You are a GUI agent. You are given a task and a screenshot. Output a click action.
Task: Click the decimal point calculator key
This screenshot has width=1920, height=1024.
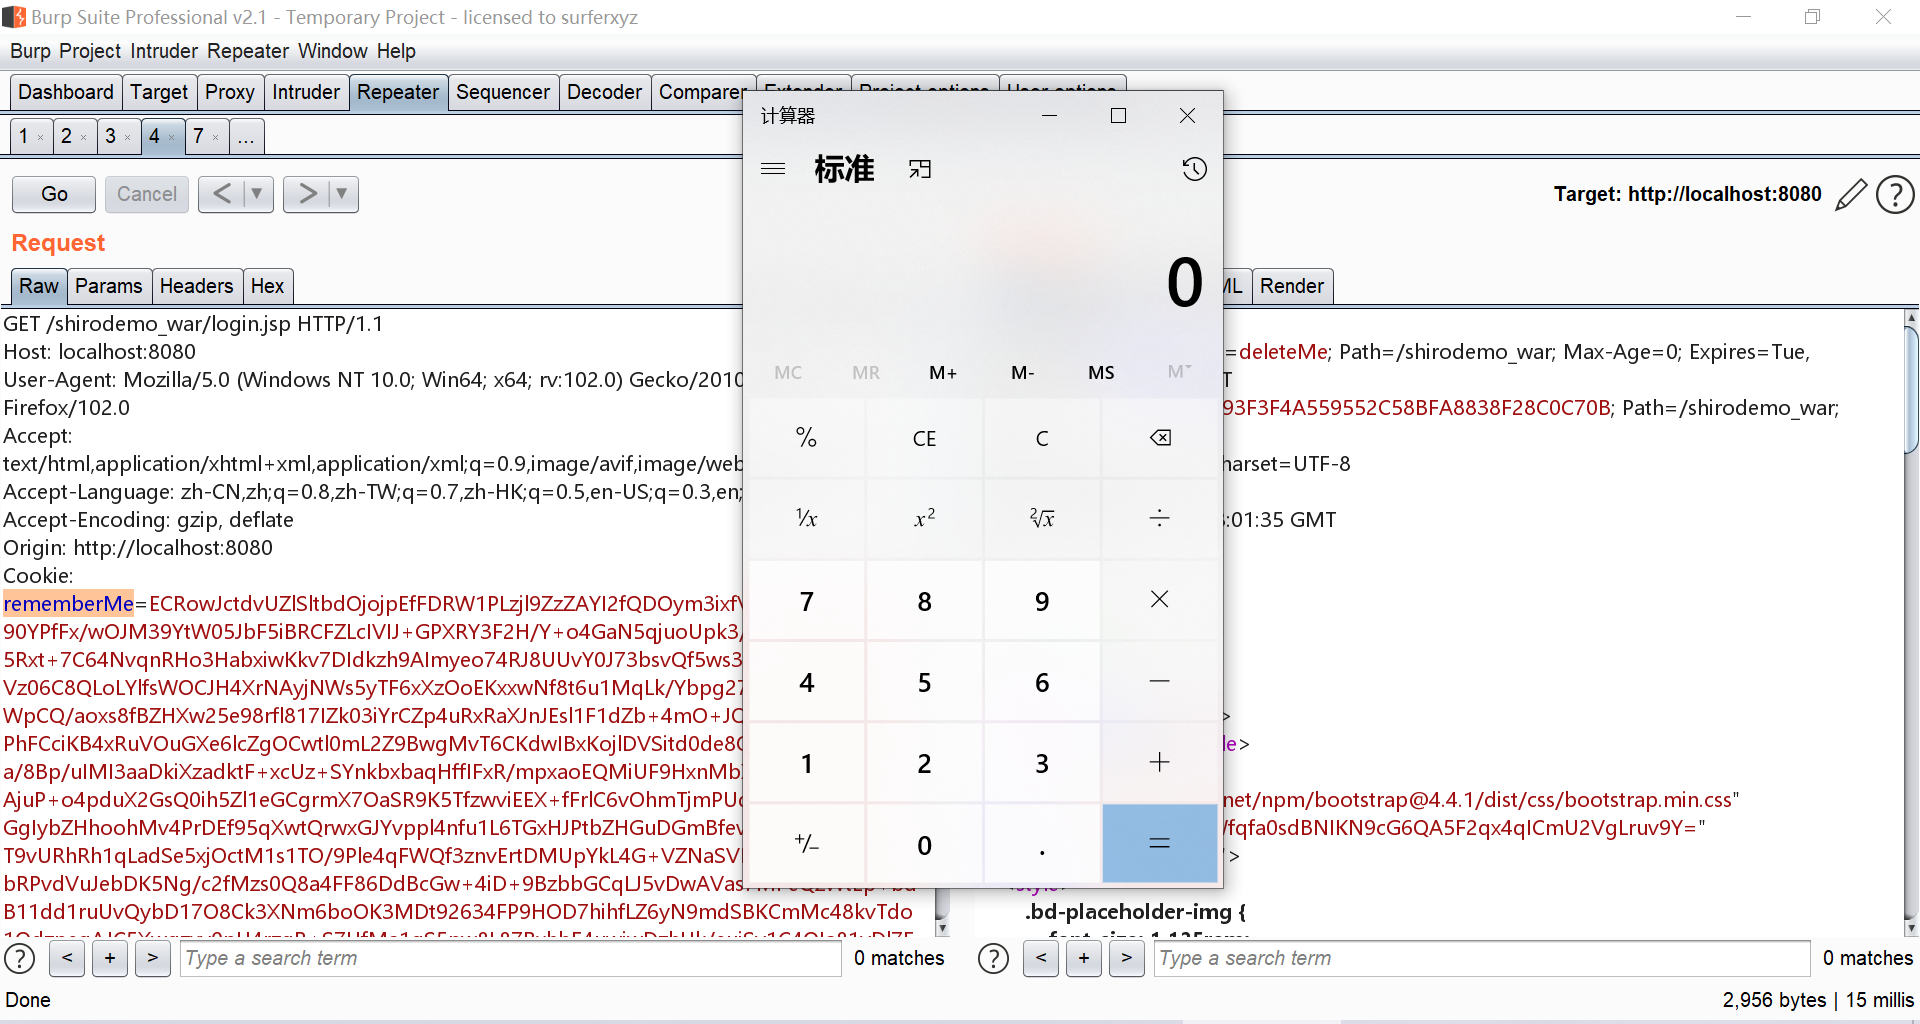click(x=1042, y=844)
